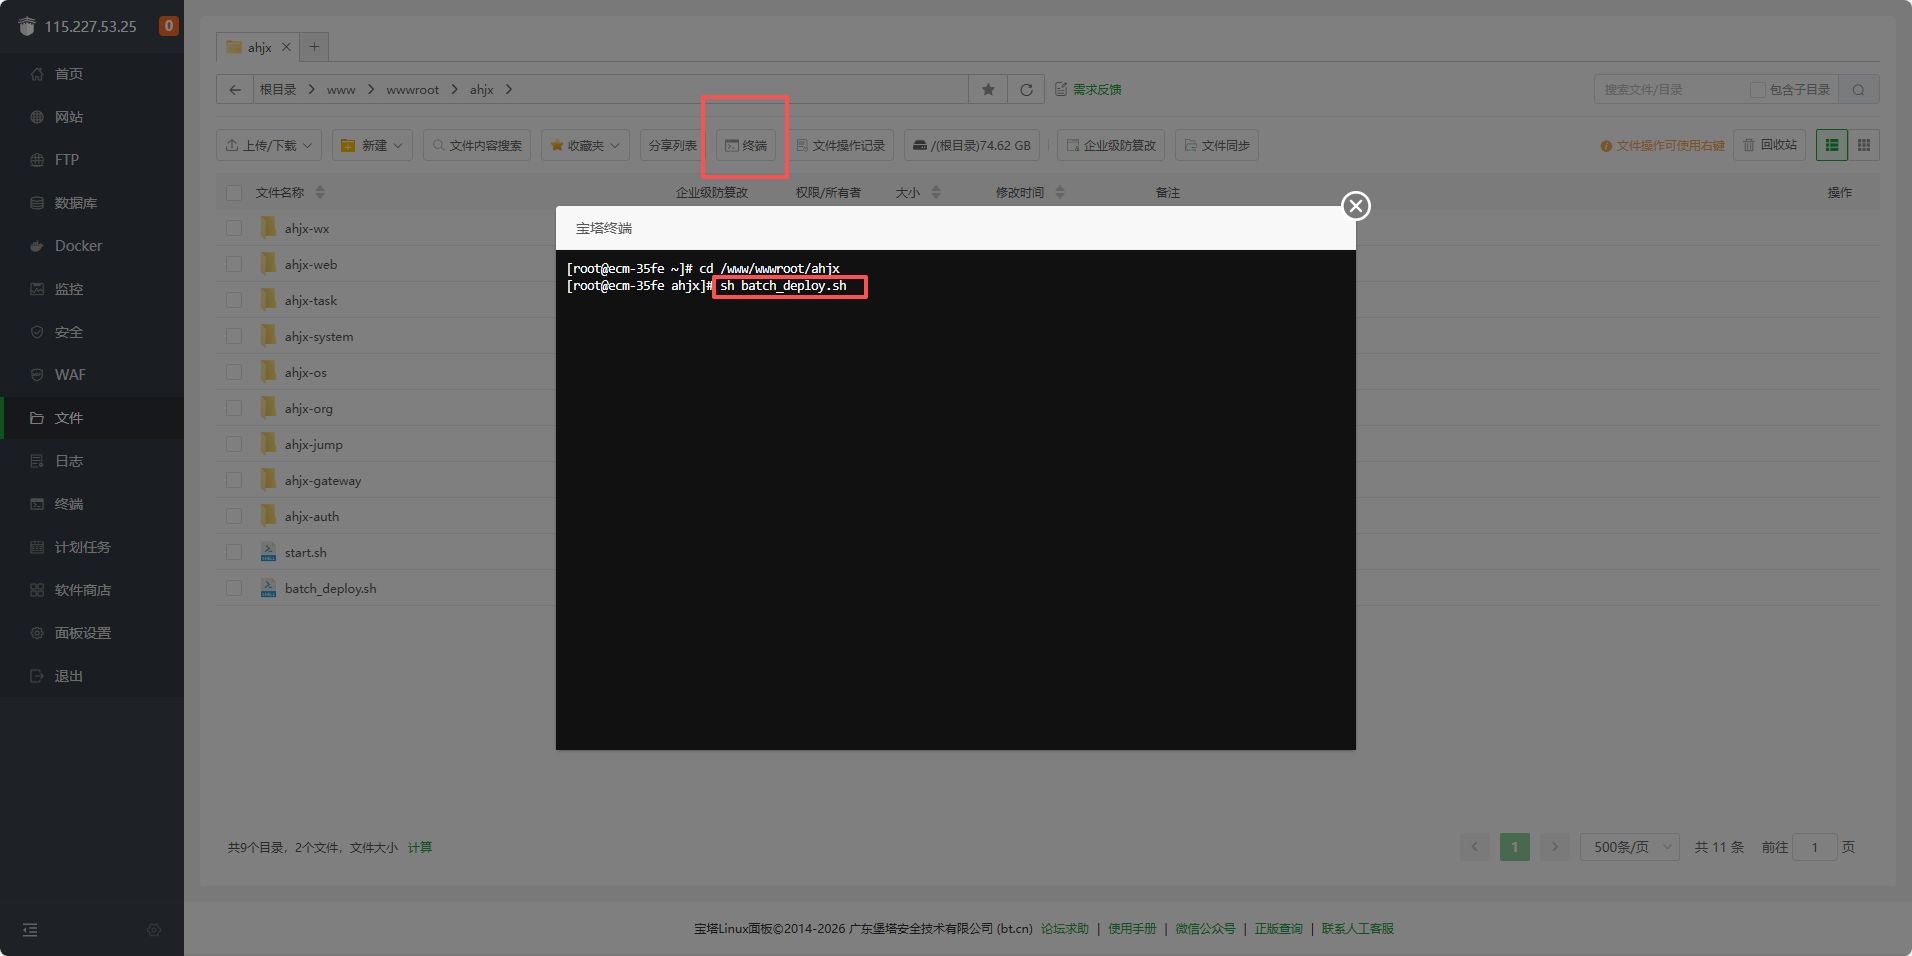Select the batch_deploy.sh file checkbox
The height and width of the screenshot is (956, 1912).
pos(234,588)
